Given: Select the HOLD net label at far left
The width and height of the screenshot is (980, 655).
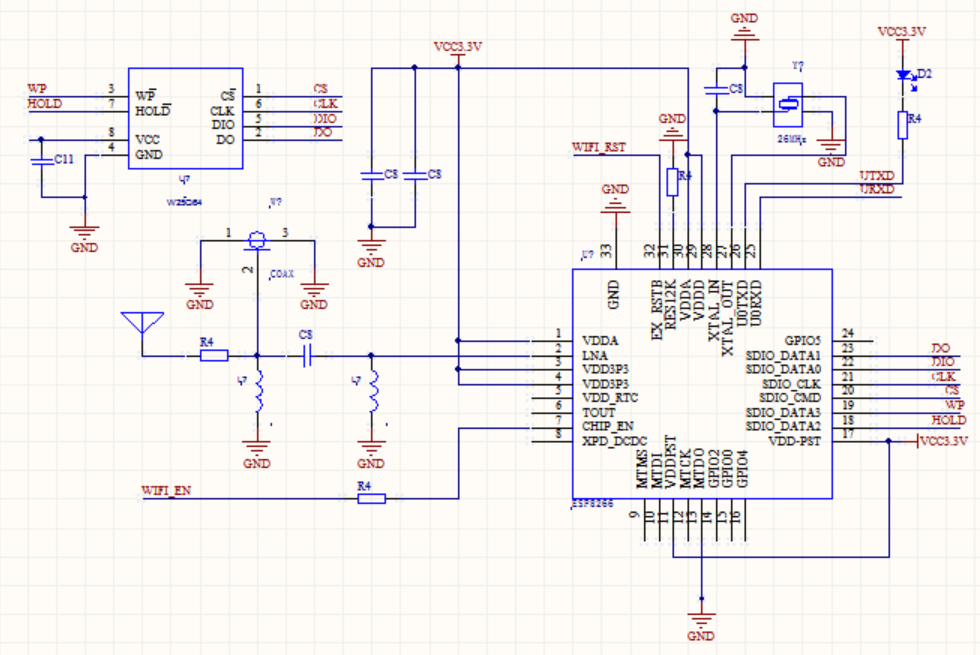Looking at the screenshot, I should tap(44, 103).
